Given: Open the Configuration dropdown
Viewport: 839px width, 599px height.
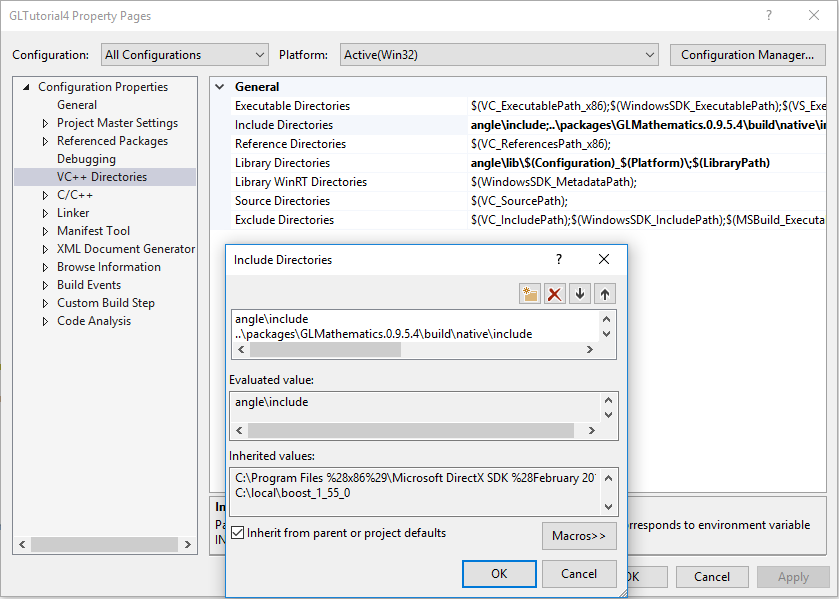Looking at the screenshot, I should click(x=184, y=55).
